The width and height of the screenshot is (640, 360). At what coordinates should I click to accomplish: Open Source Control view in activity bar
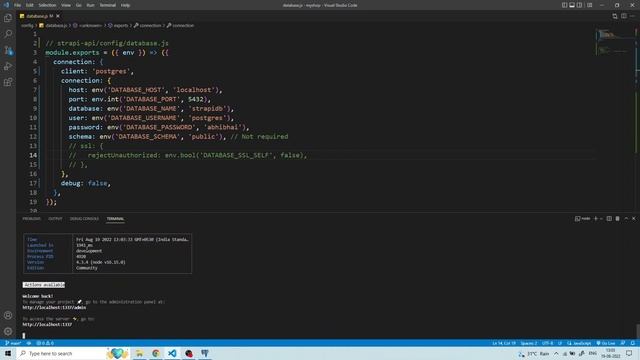pos(8,50)
